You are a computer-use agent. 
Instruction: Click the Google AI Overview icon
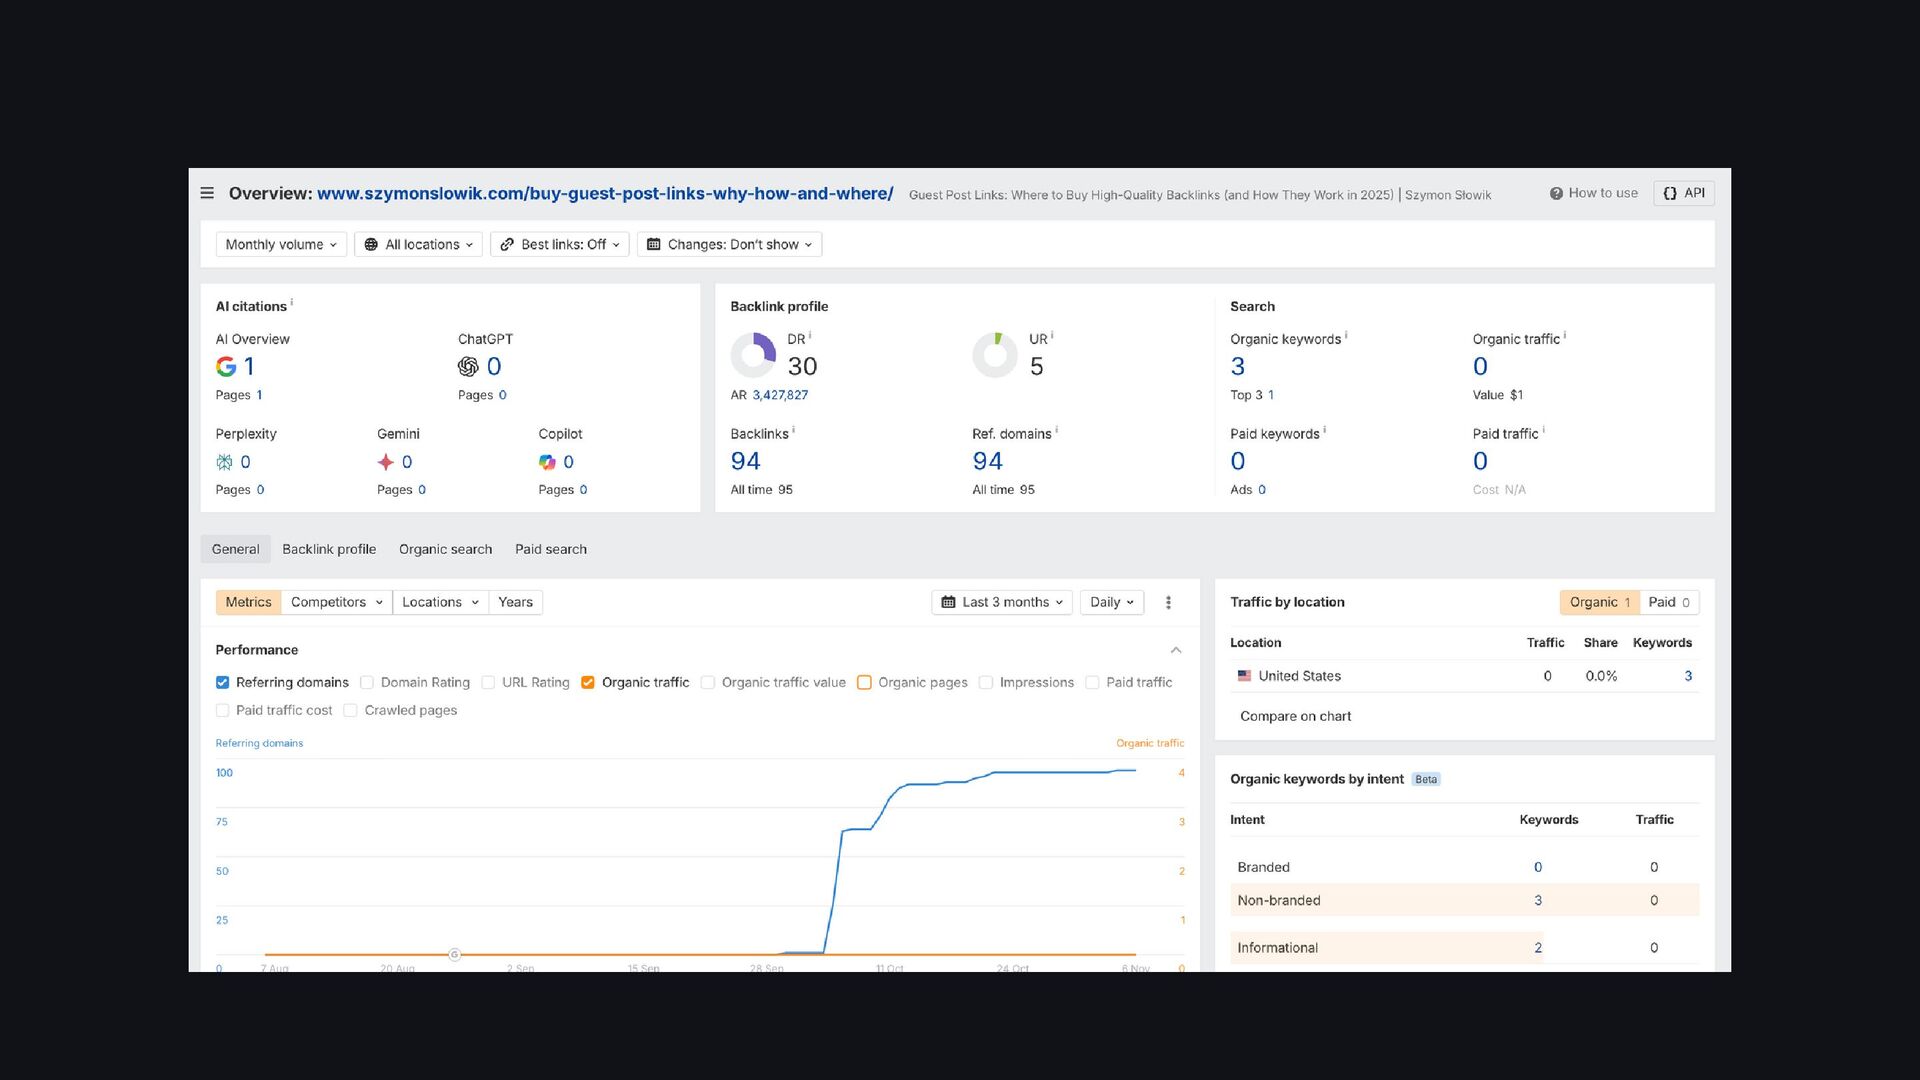(x=226, y=367)
